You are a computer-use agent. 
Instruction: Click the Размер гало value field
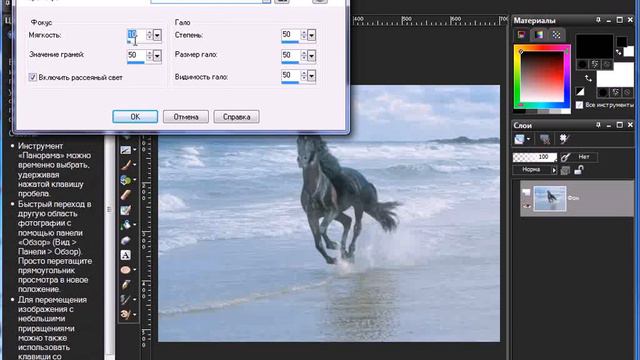pyautogui.click(x=291, y=56)
